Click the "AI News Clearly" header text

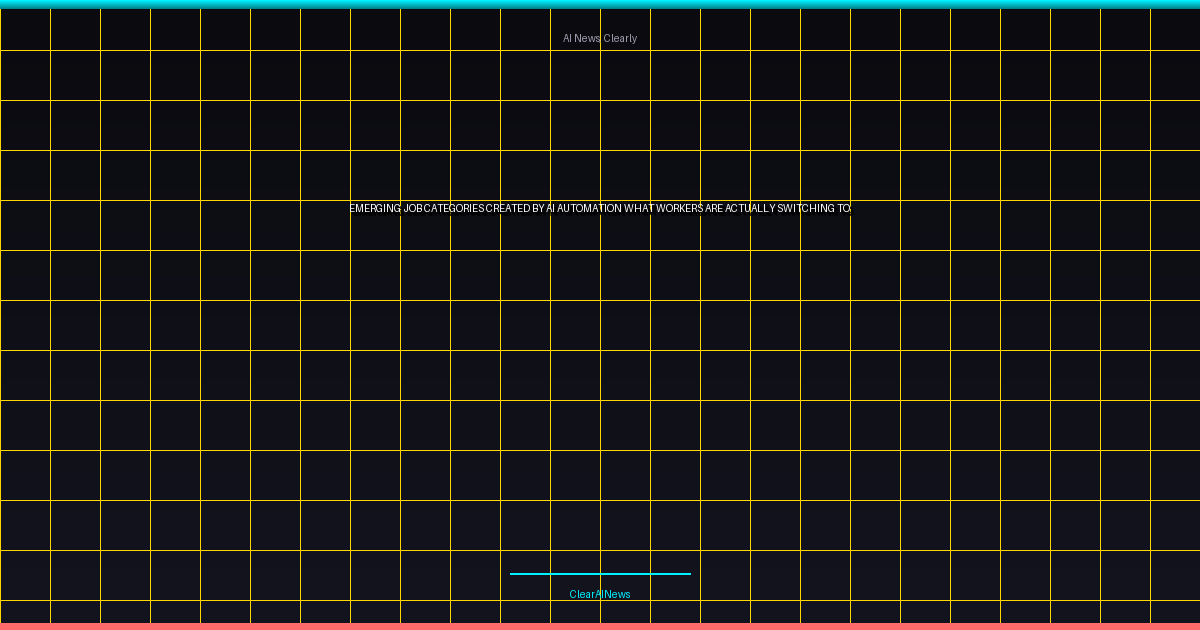600,38
